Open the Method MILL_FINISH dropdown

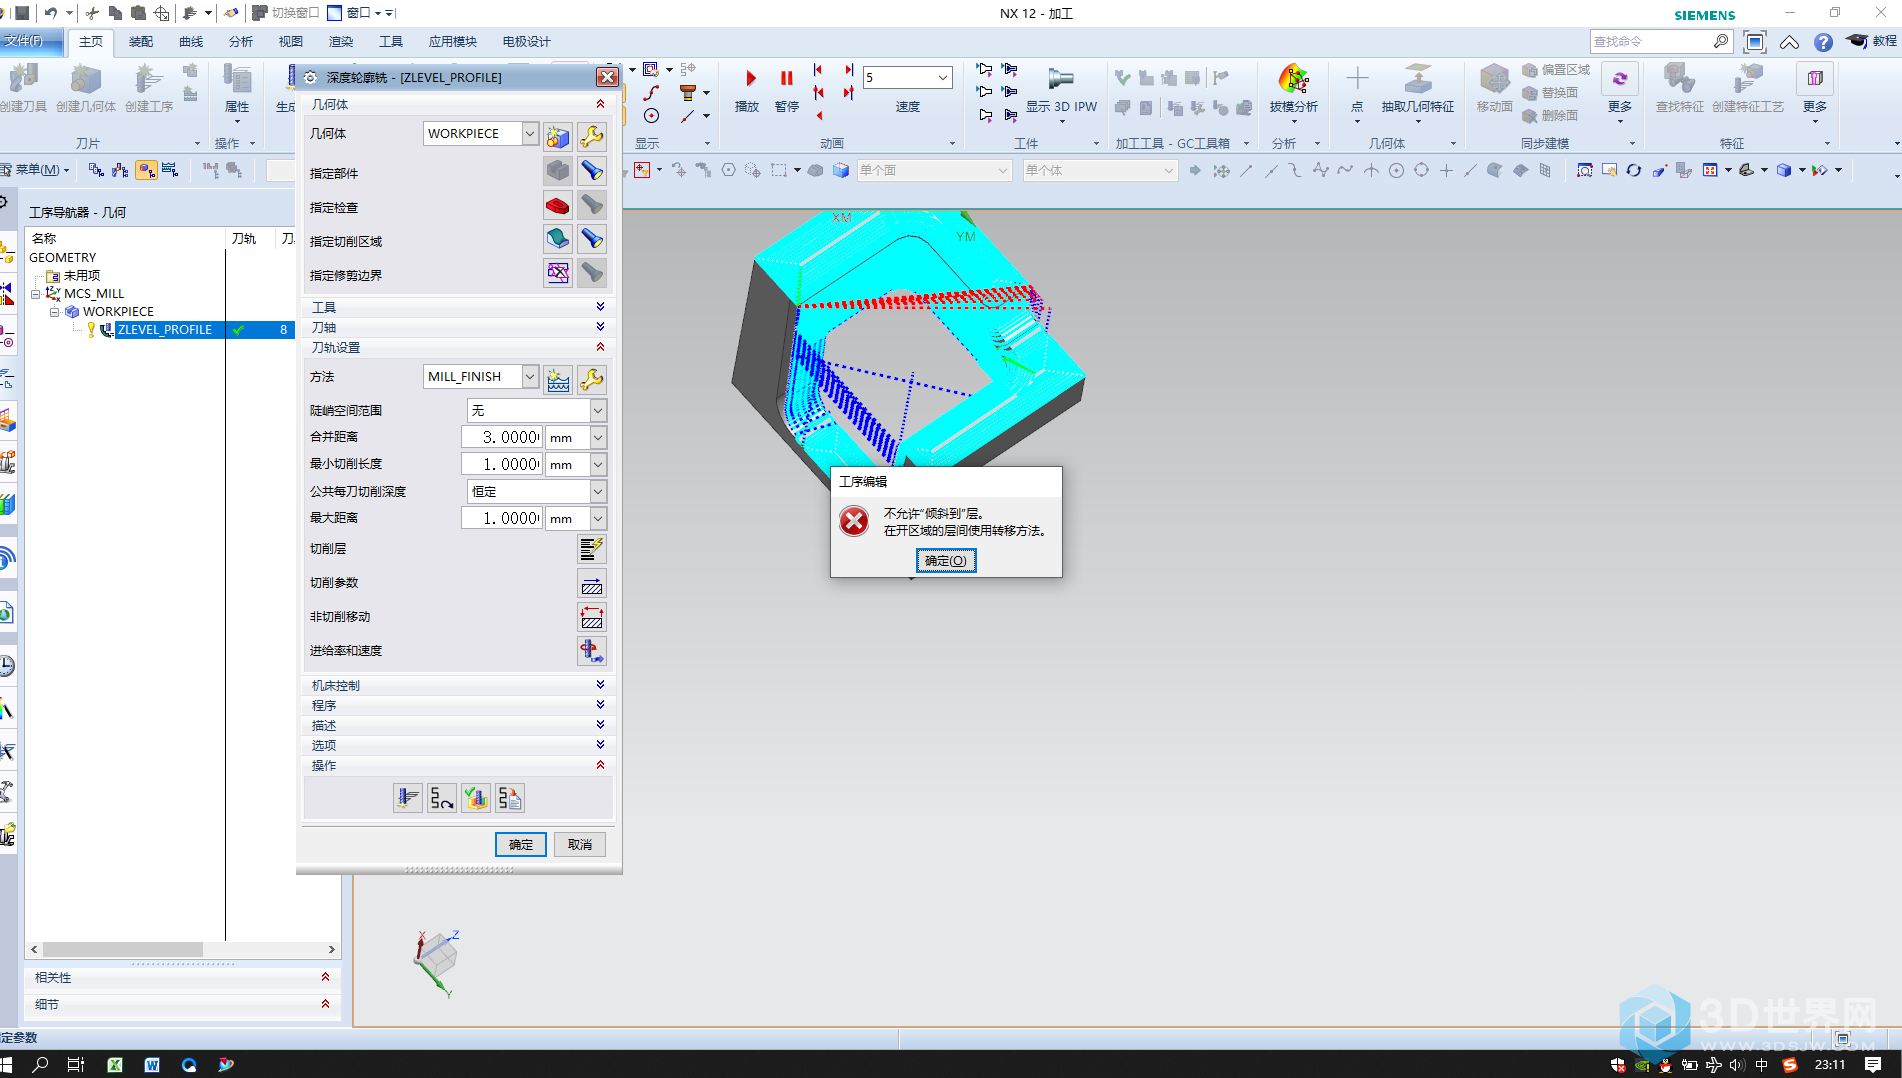click(530, 376)
